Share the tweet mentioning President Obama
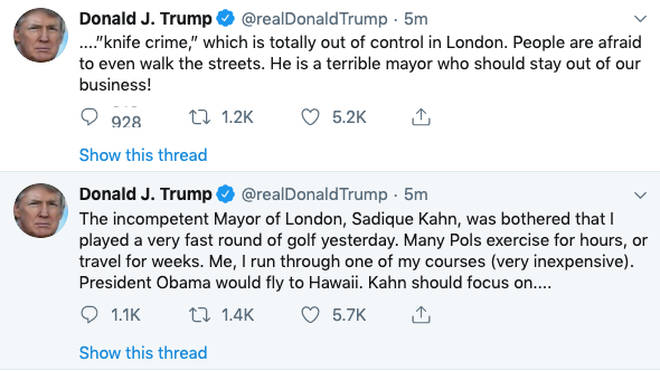The image size is (660, 371). point(421,315)
